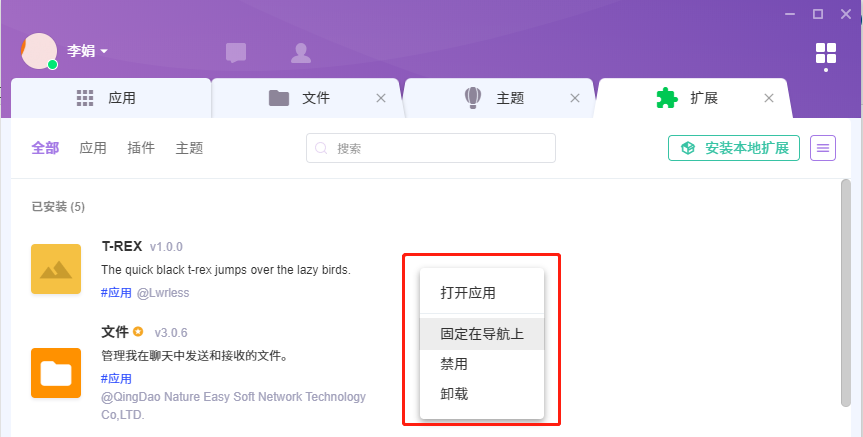Filter extensions by 插件 category
Viewport: 863px width, 437px height.
tap(141, 148)
